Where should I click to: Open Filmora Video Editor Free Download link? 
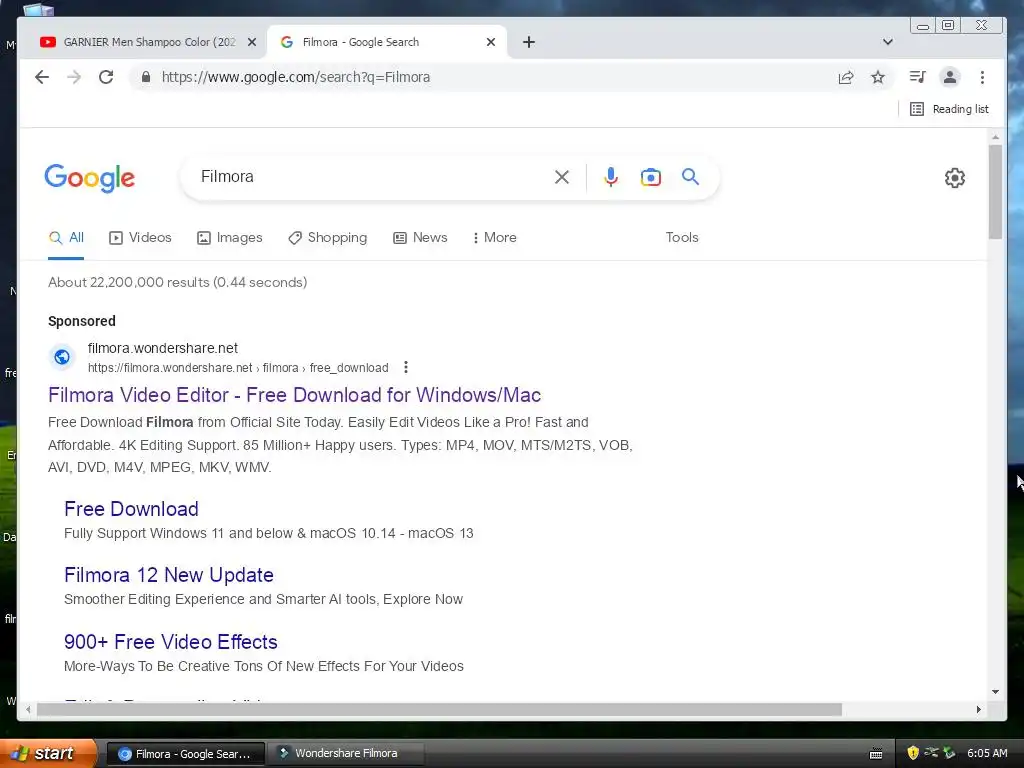(x=295, y=395)
